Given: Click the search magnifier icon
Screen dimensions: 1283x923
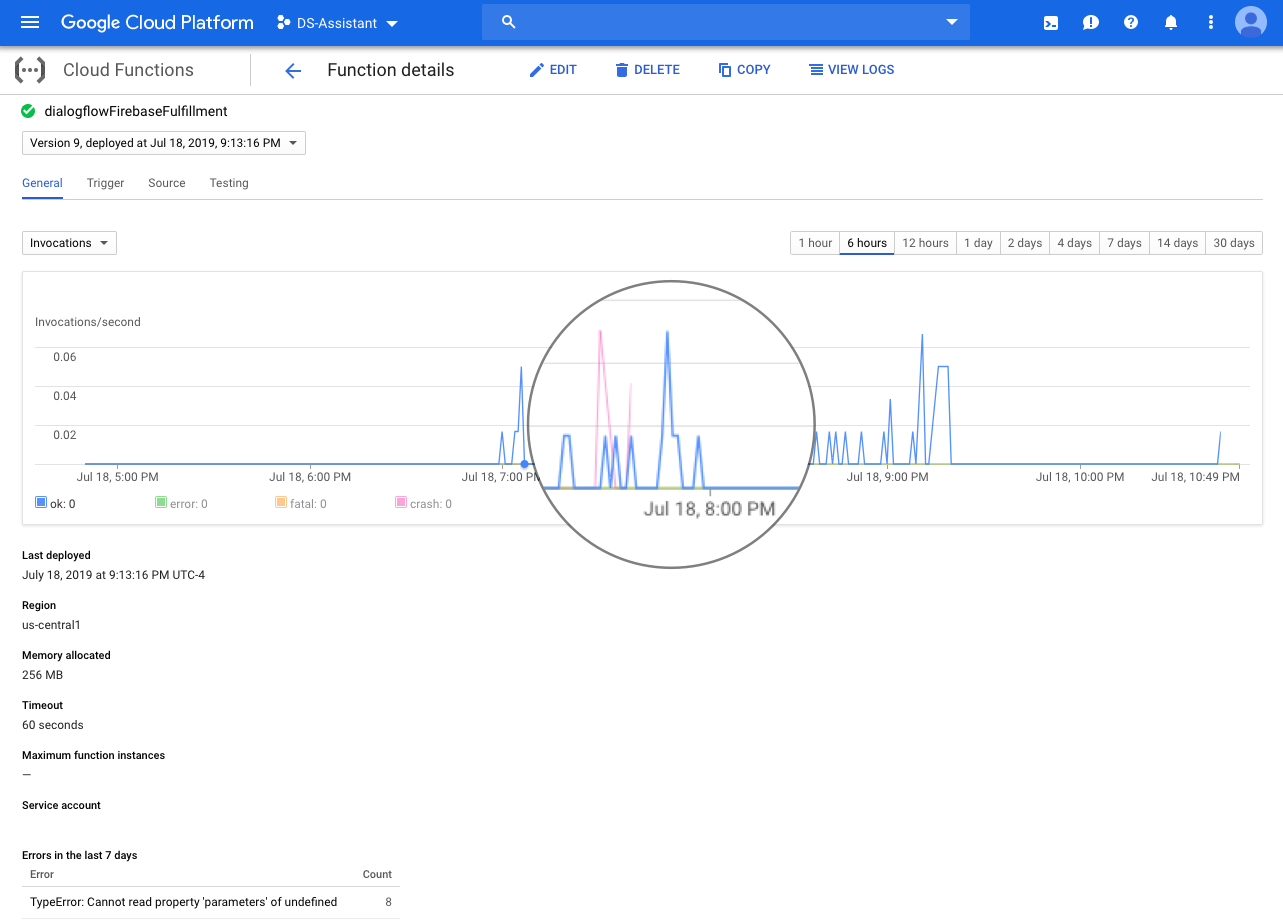Looking at the screenshot, I should pyautogui.click(x=508, y=22).
